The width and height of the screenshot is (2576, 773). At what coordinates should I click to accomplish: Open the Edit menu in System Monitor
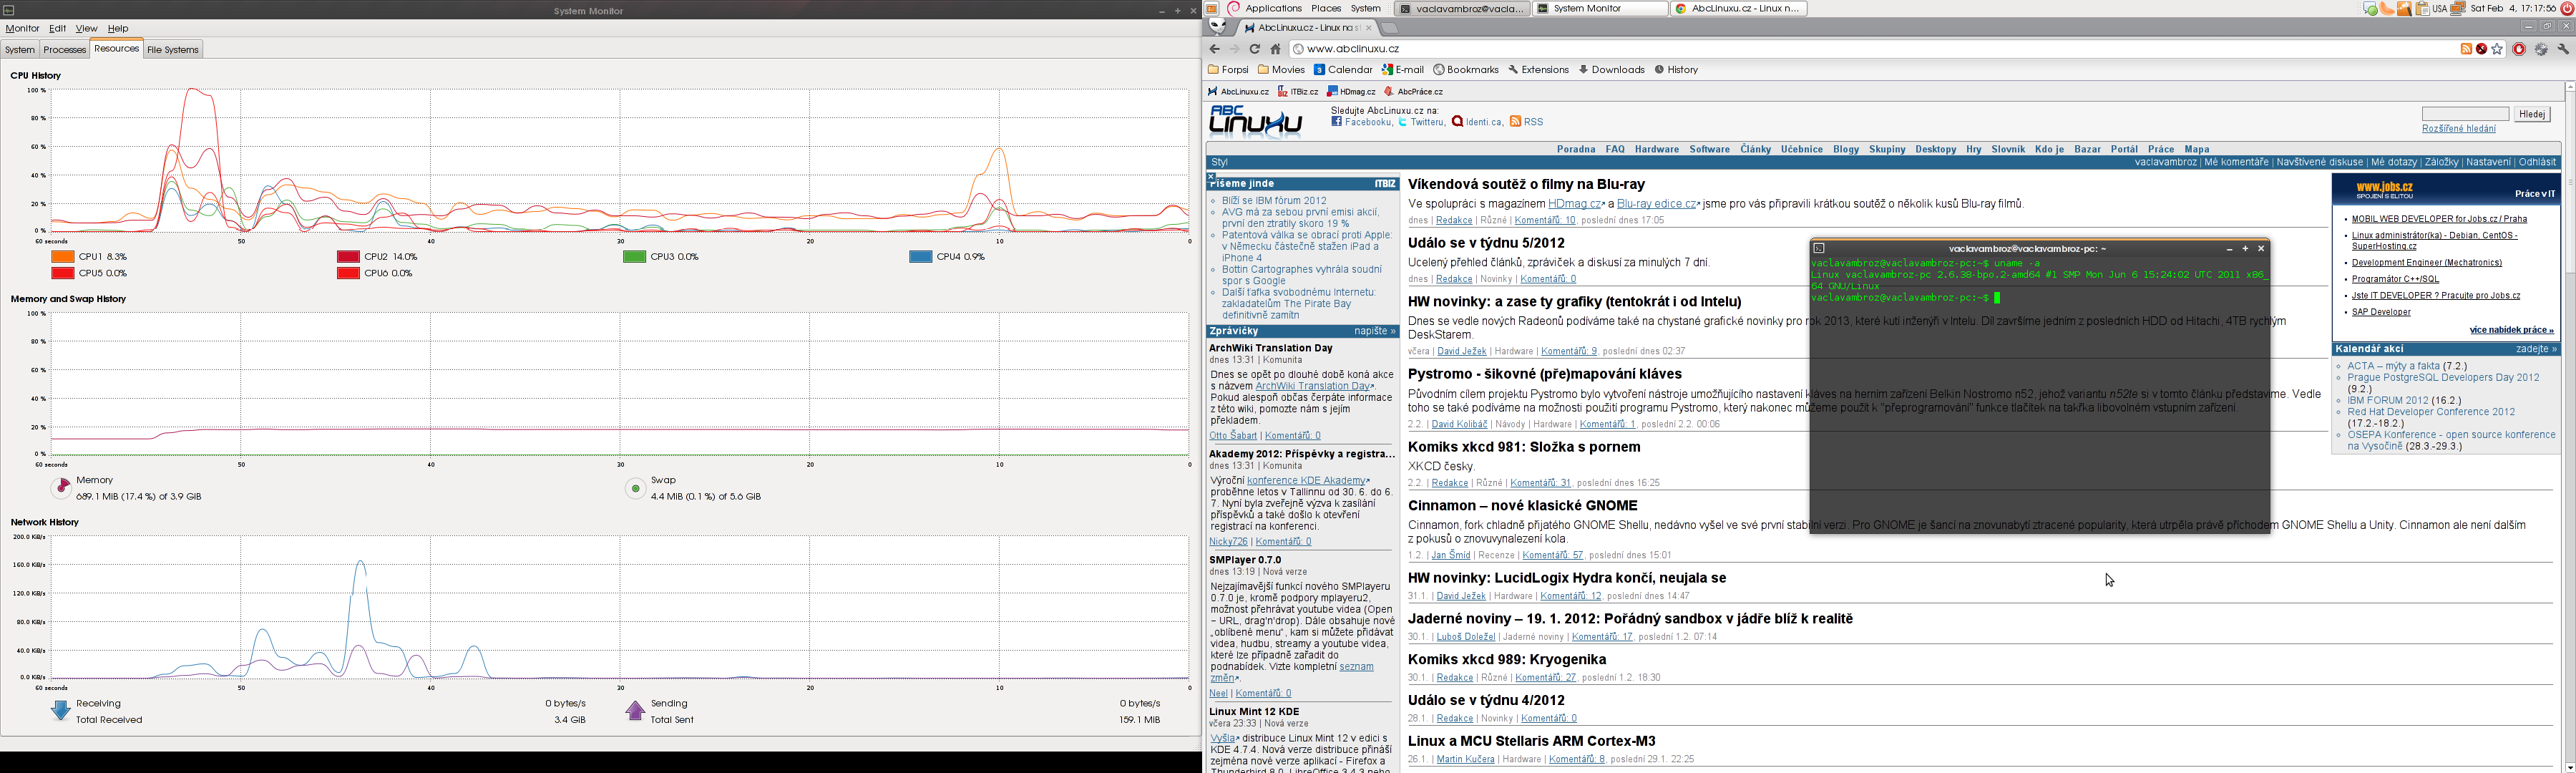pyautogui.click(x=57, y=29)
